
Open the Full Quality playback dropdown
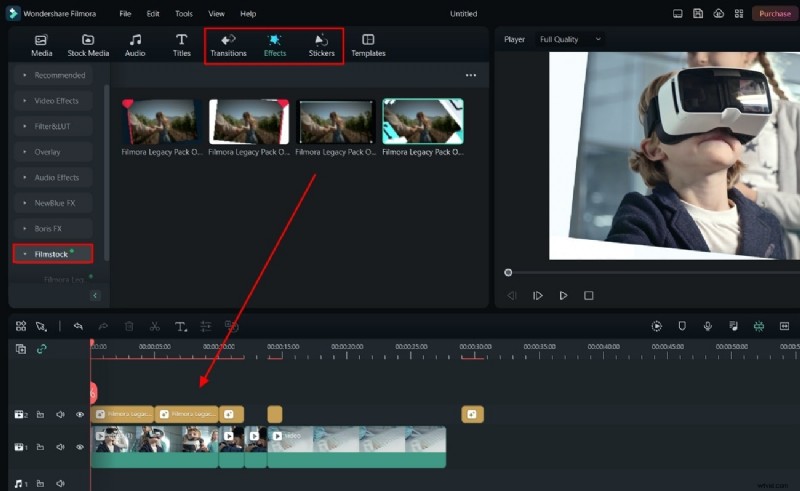coord(570,39)
